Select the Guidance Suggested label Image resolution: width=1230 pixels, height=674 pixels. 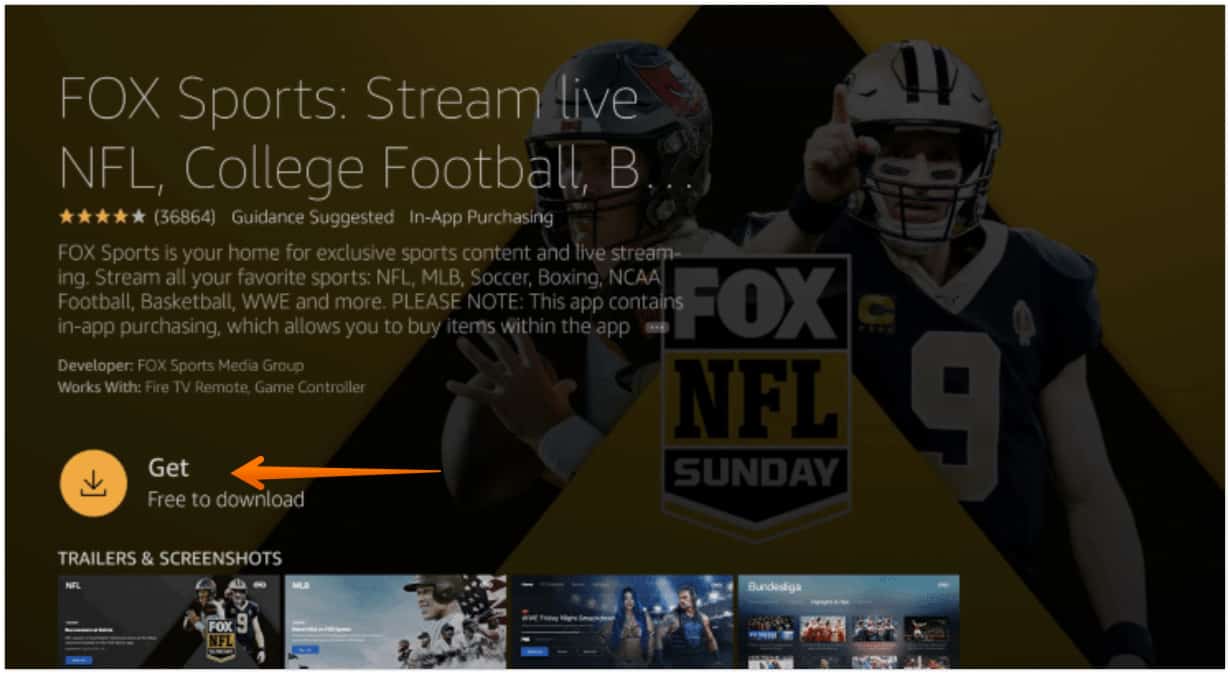coord(312,216)
